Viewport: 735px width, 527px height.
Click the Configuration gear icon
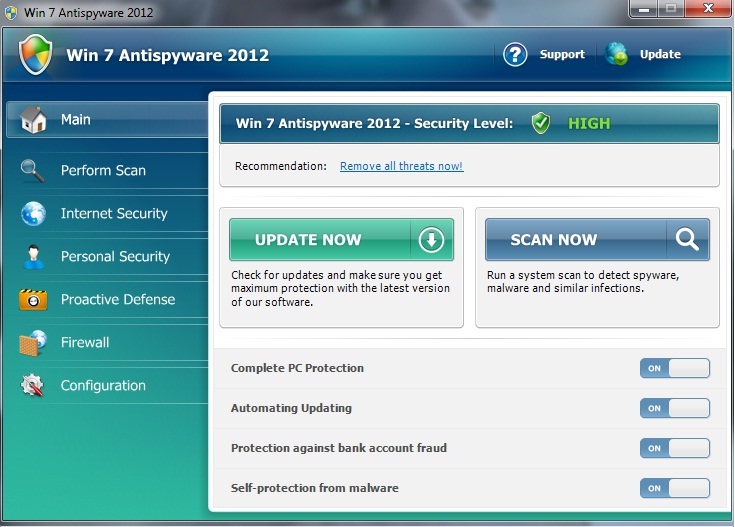click(x=32, y=385)
